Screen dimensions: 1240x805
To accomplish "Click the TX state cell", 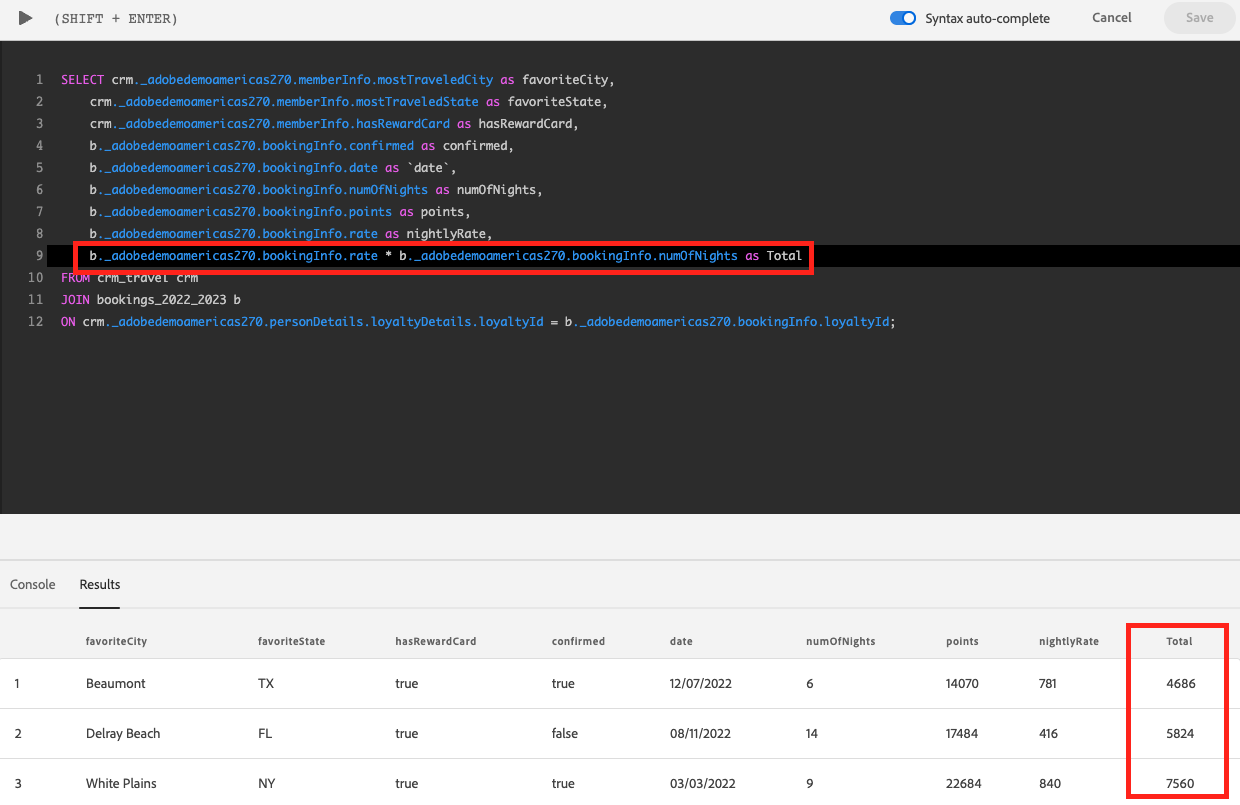I will 266,684.
